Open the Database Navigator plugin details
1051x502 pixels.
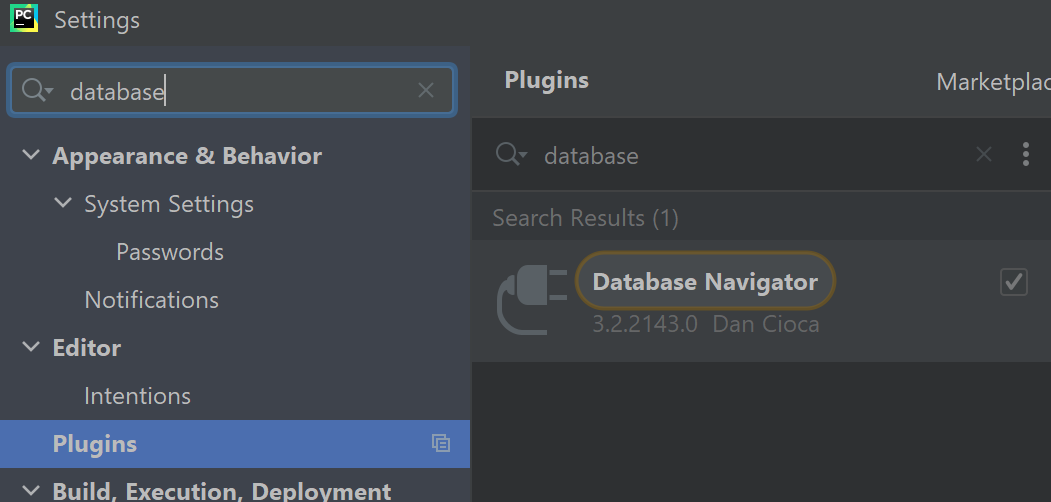(705, 283)
